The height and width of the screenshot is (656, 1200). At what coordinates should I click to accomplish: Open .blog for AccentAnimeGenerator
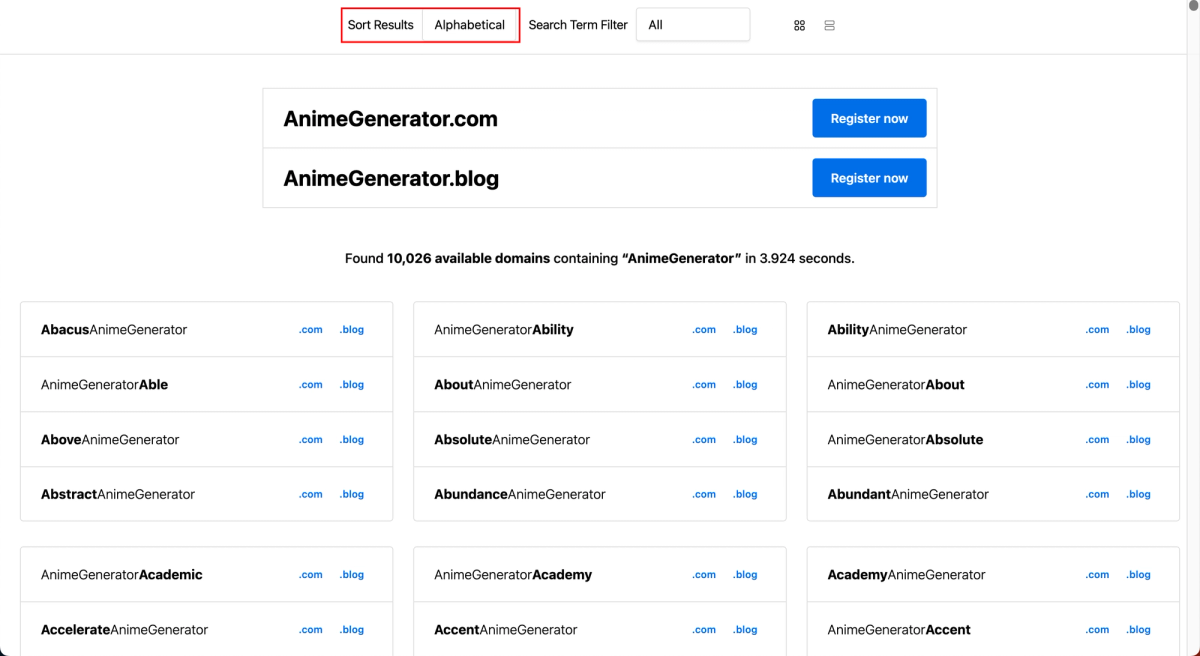[x=746, y=630]
